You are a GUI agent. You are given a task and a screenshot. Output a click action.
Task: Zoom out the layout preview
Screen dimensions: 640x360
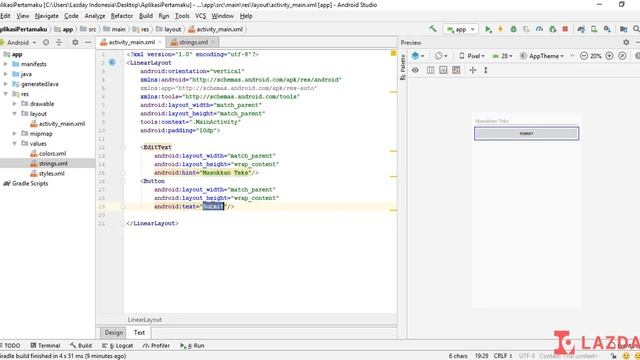pos(584,56)
